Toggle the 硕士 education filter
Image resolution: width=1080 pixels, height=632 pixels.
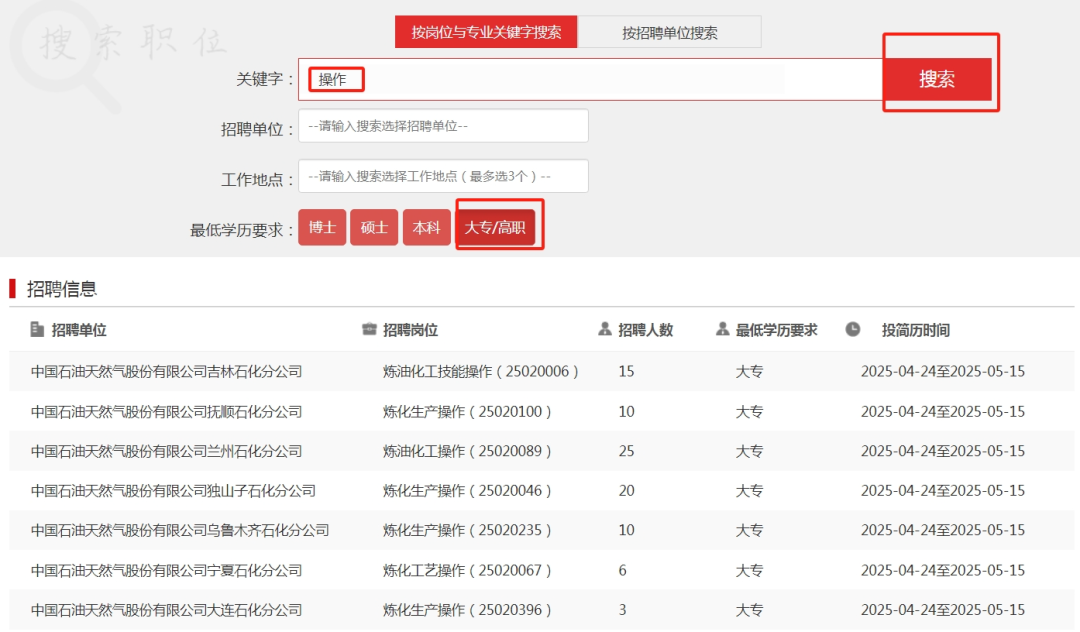click(x=374, y=228)
